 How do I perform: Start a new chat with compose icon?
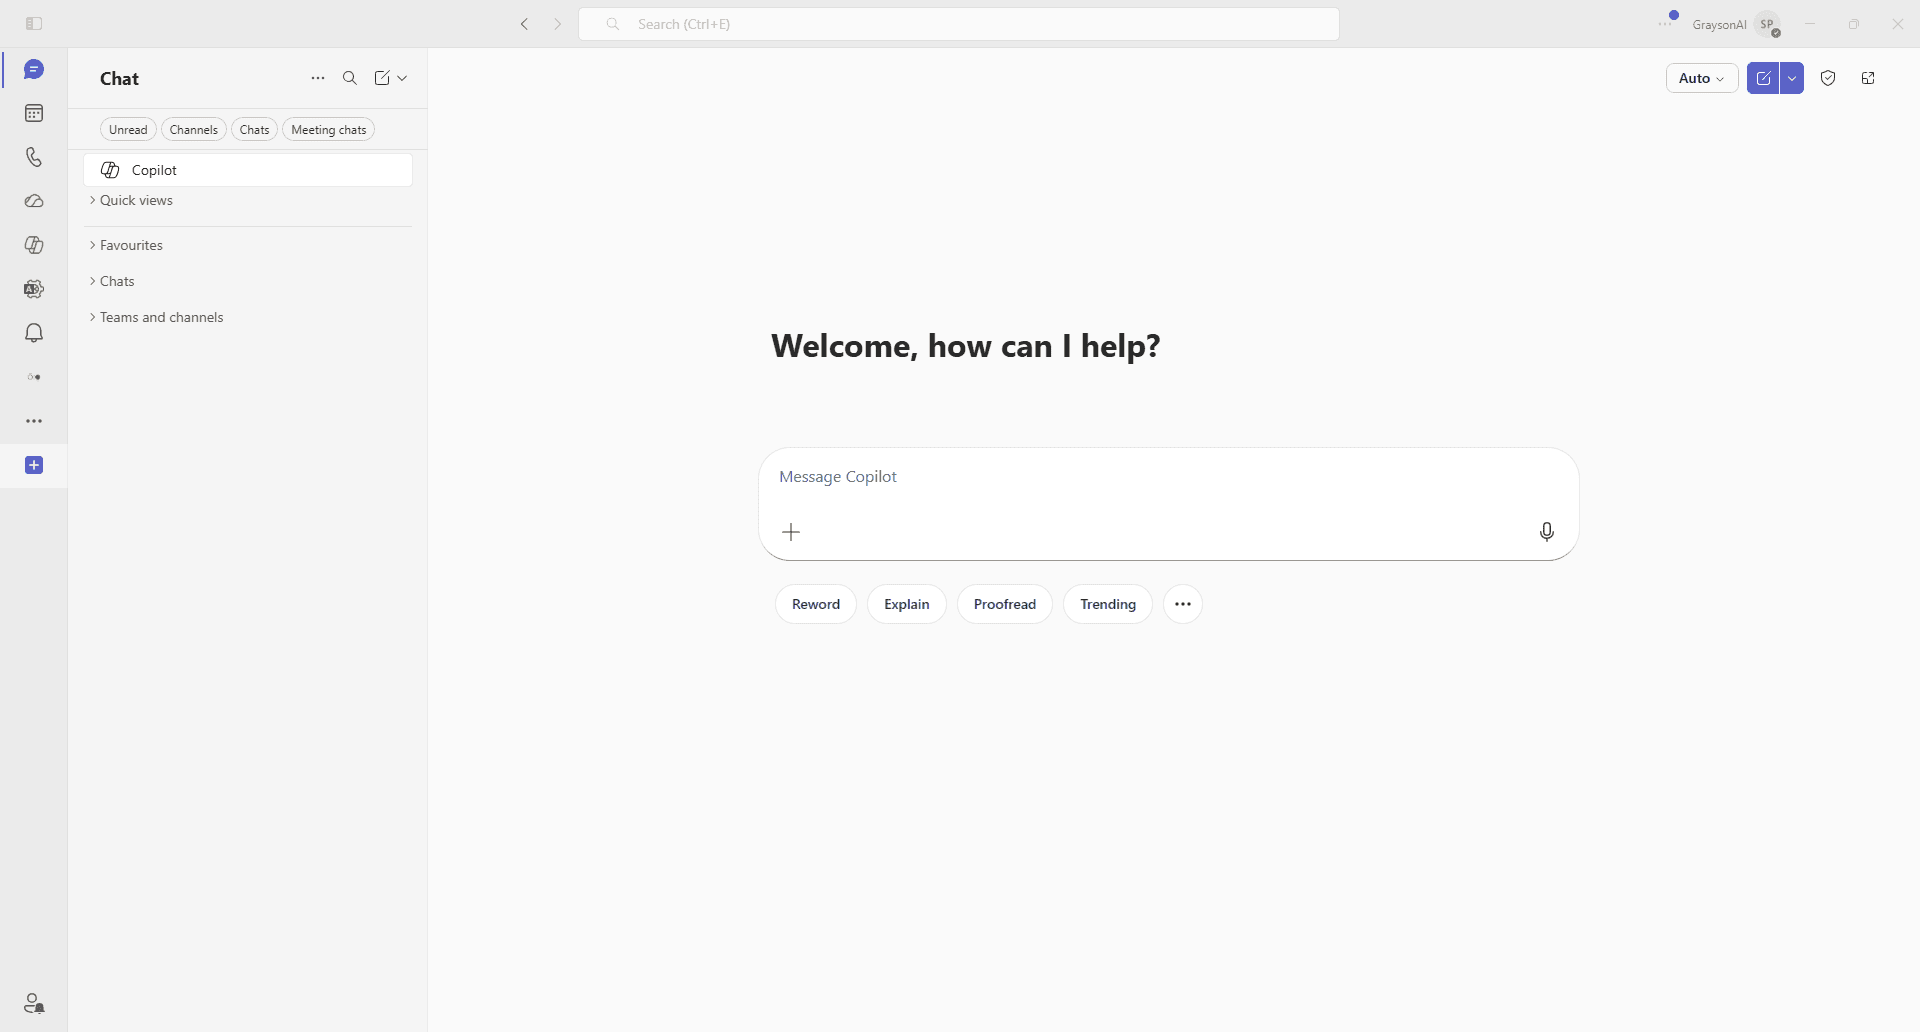pos(382,78)
